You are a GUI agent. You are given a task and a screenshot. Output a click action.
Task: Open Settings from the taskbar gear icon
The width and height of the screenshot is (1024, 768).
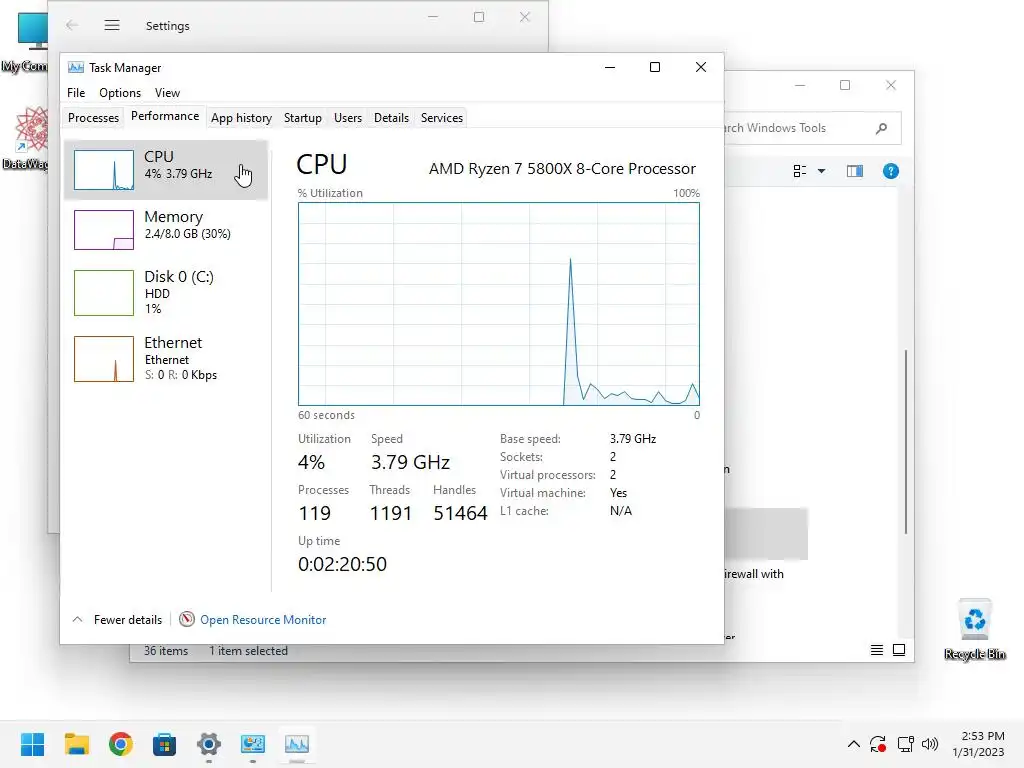click(x=209, y=744)
